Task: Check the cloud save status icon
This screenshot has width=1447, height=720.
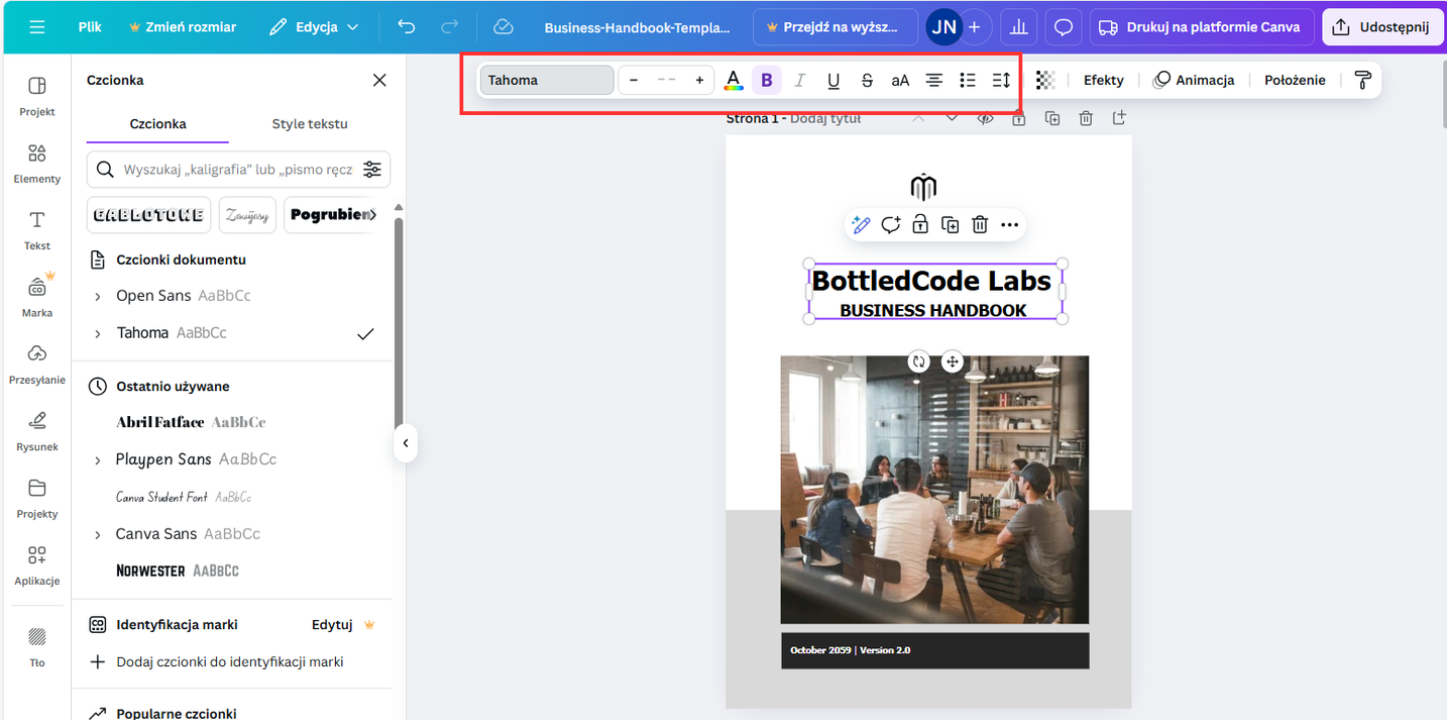Action: coord(503,27)
